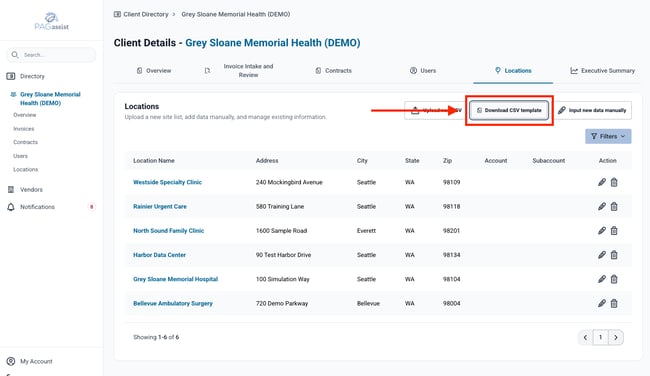
Task: Open My Account in sidebar
Action: click(36, 361)
